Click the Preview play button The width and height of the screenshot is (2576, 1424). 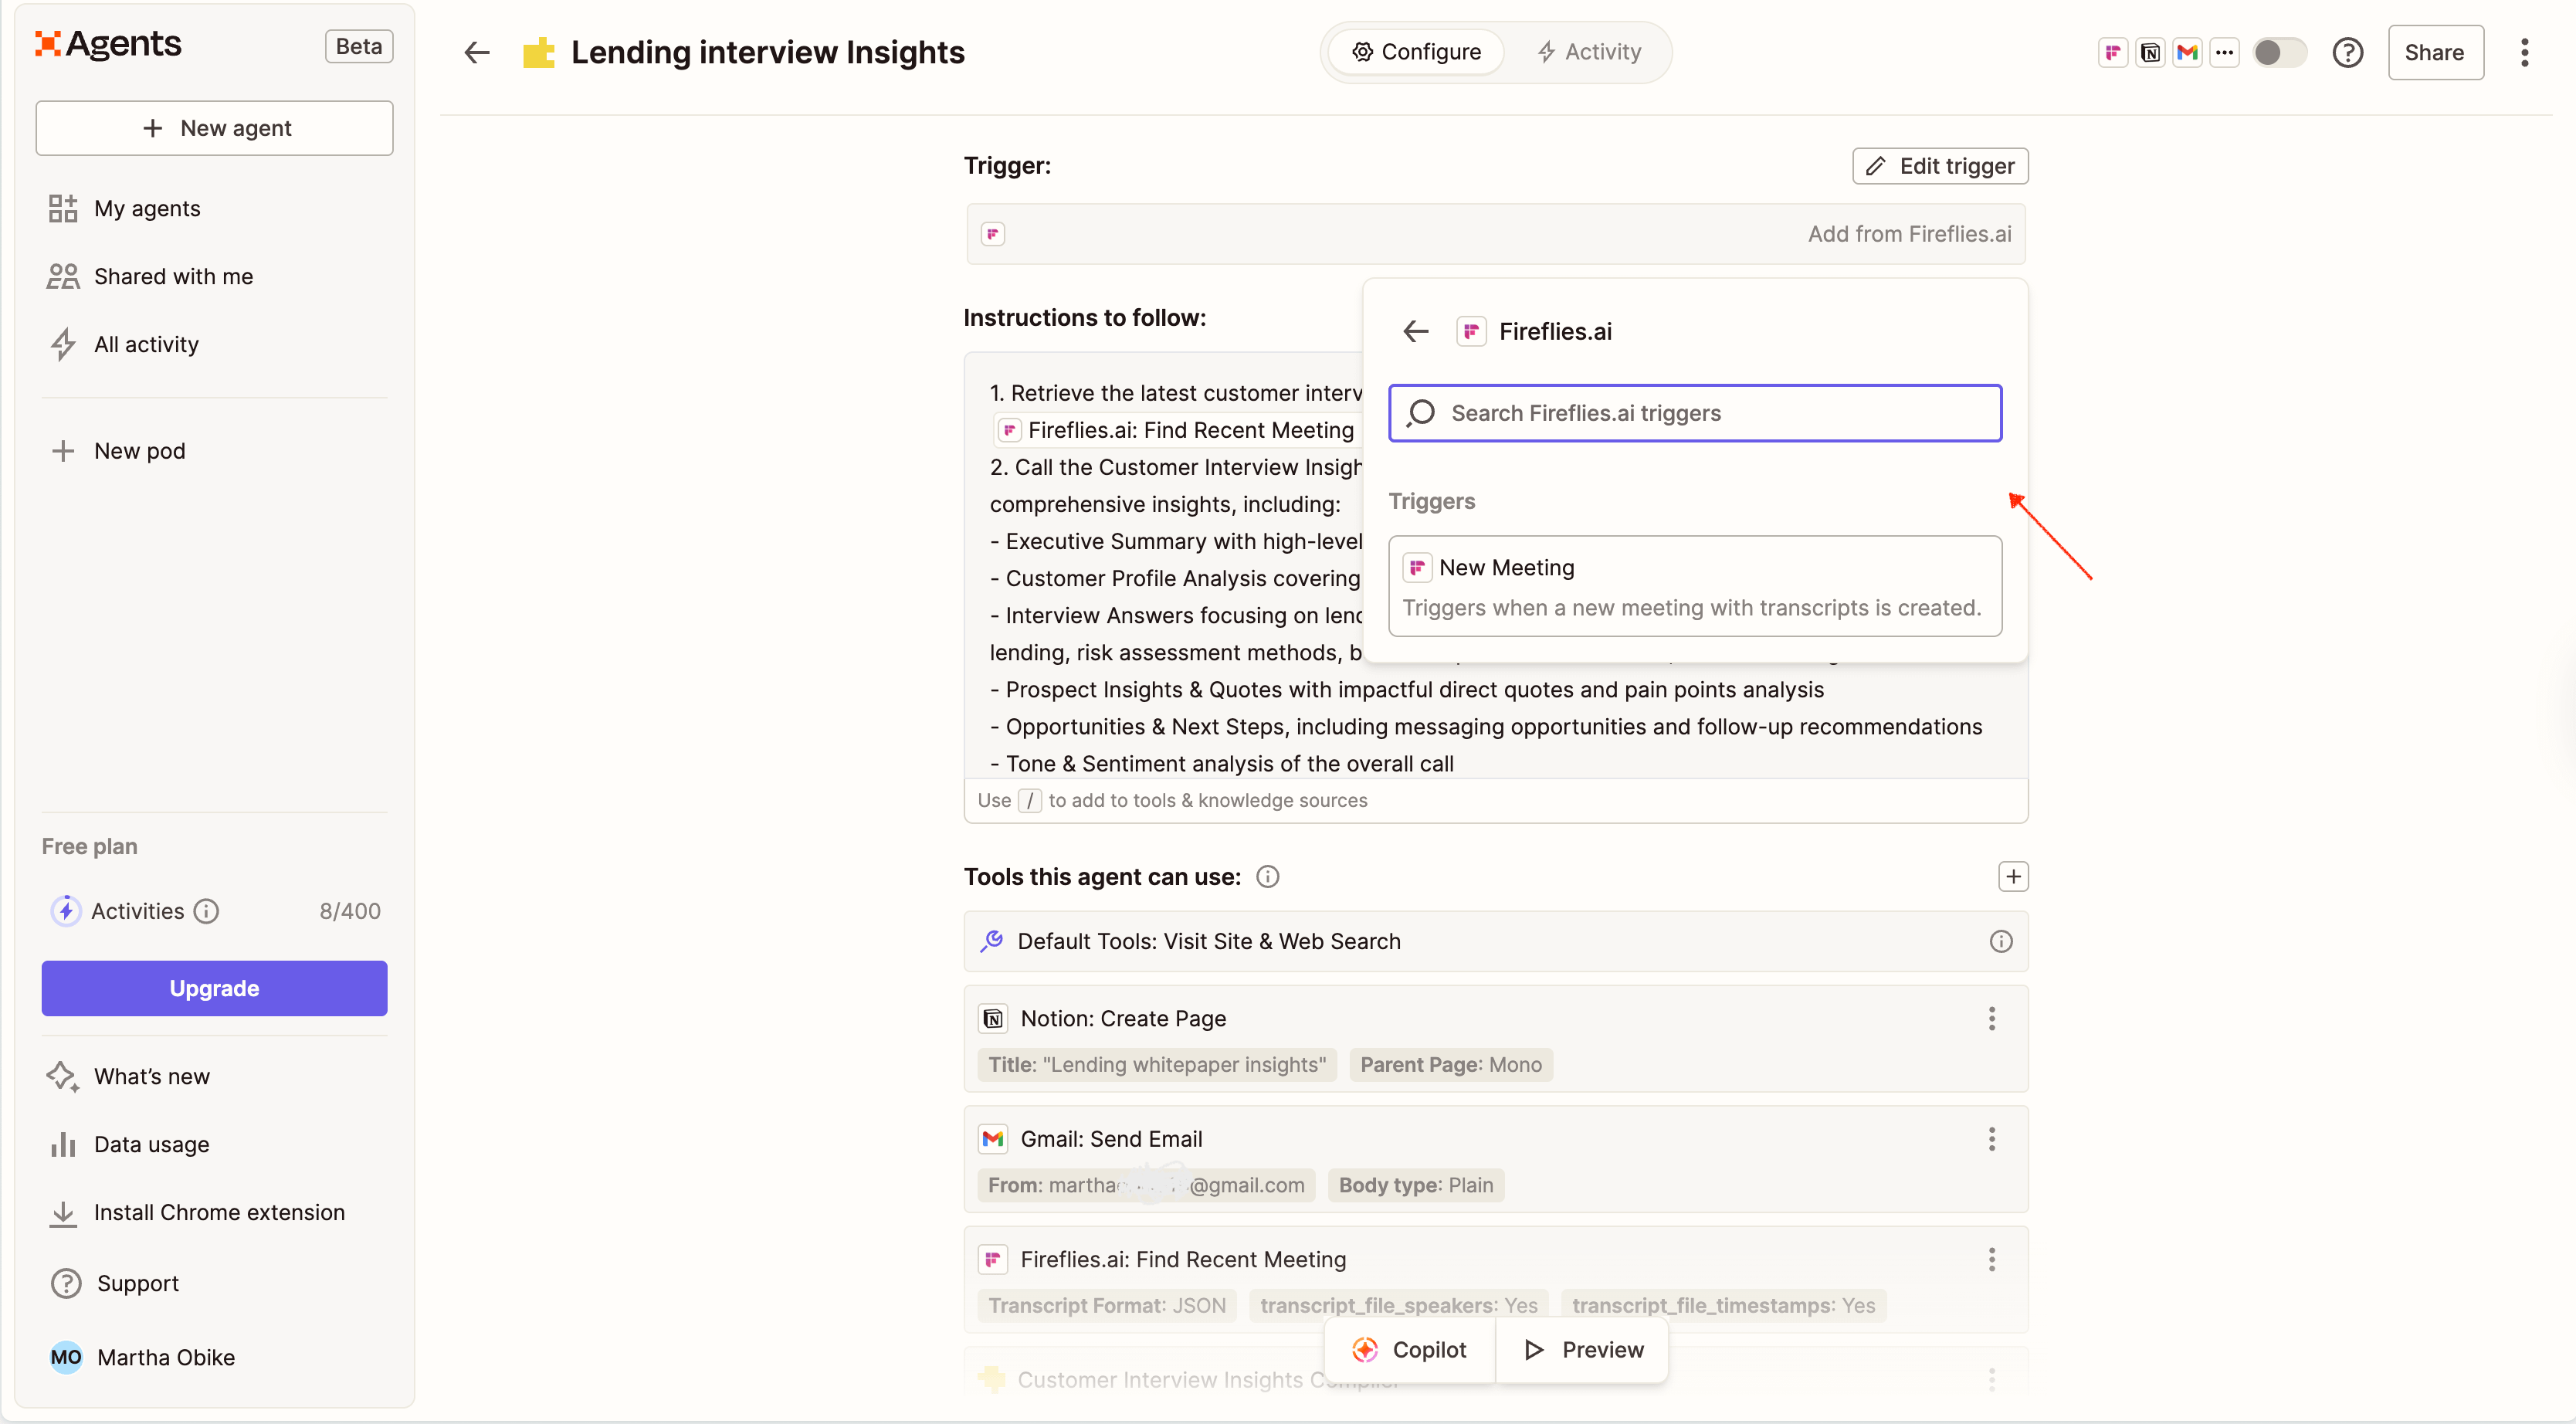pyautogui.click(x=1583, y=1349)
